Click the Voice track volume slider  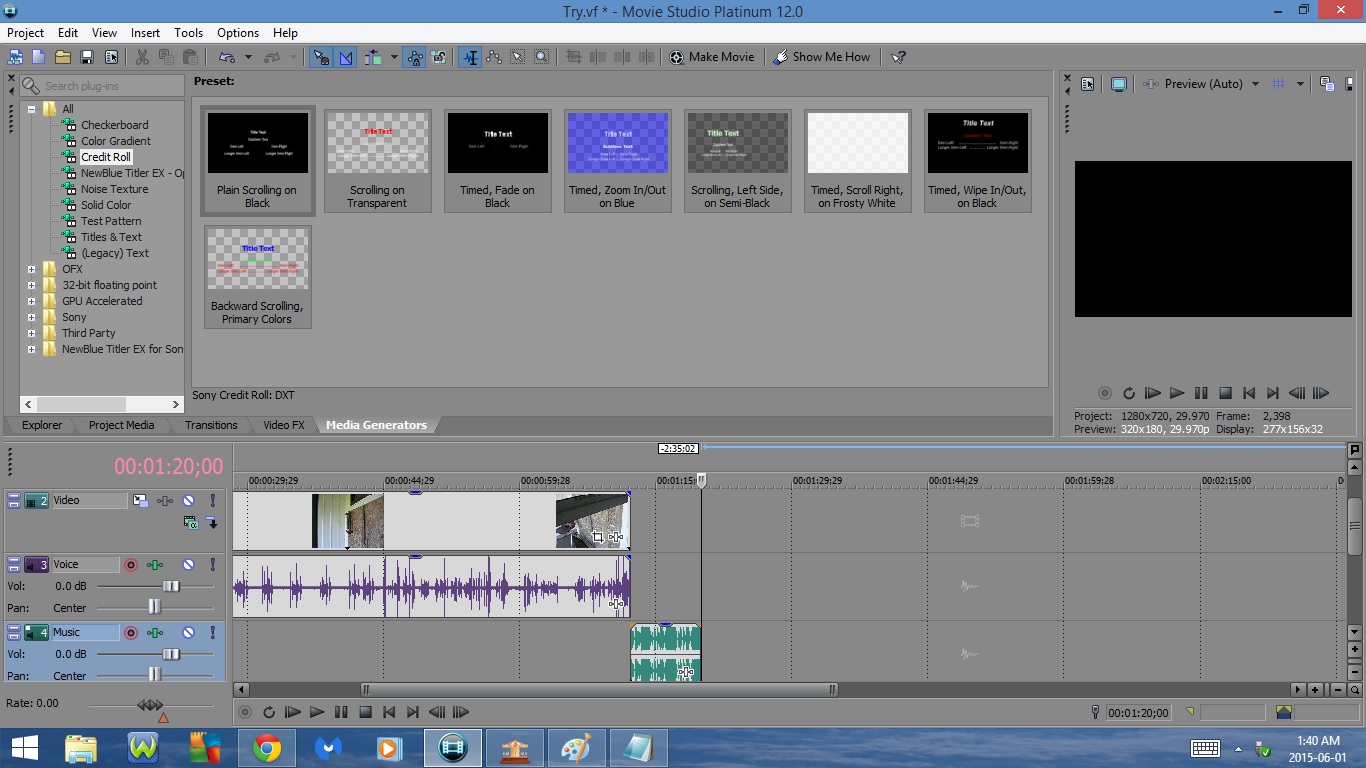click(171, 587)
